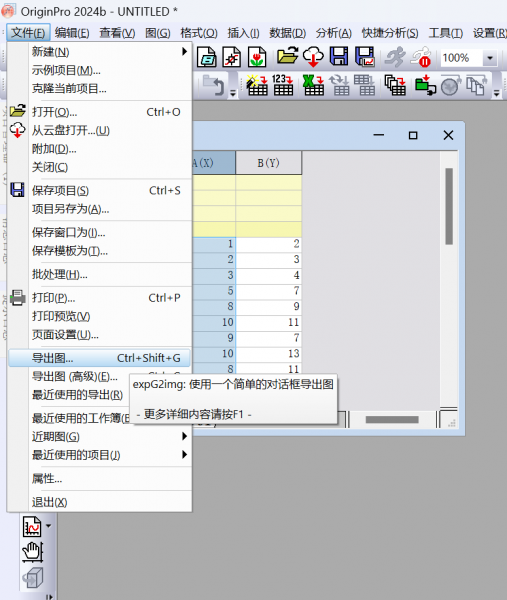This screenshot has width=507, height=600.
Task: Choose Print Preview (打印预览) menu item
Action: [99, 316]
